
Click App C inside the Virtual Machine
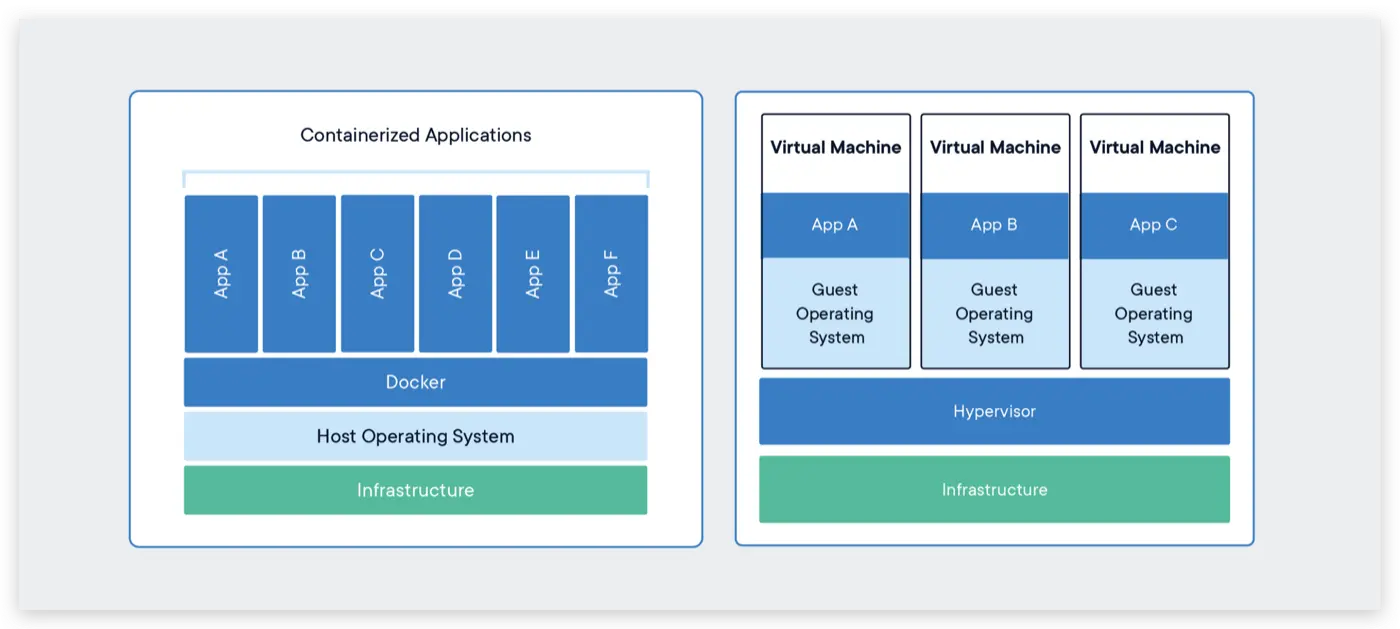point(1155,225)
